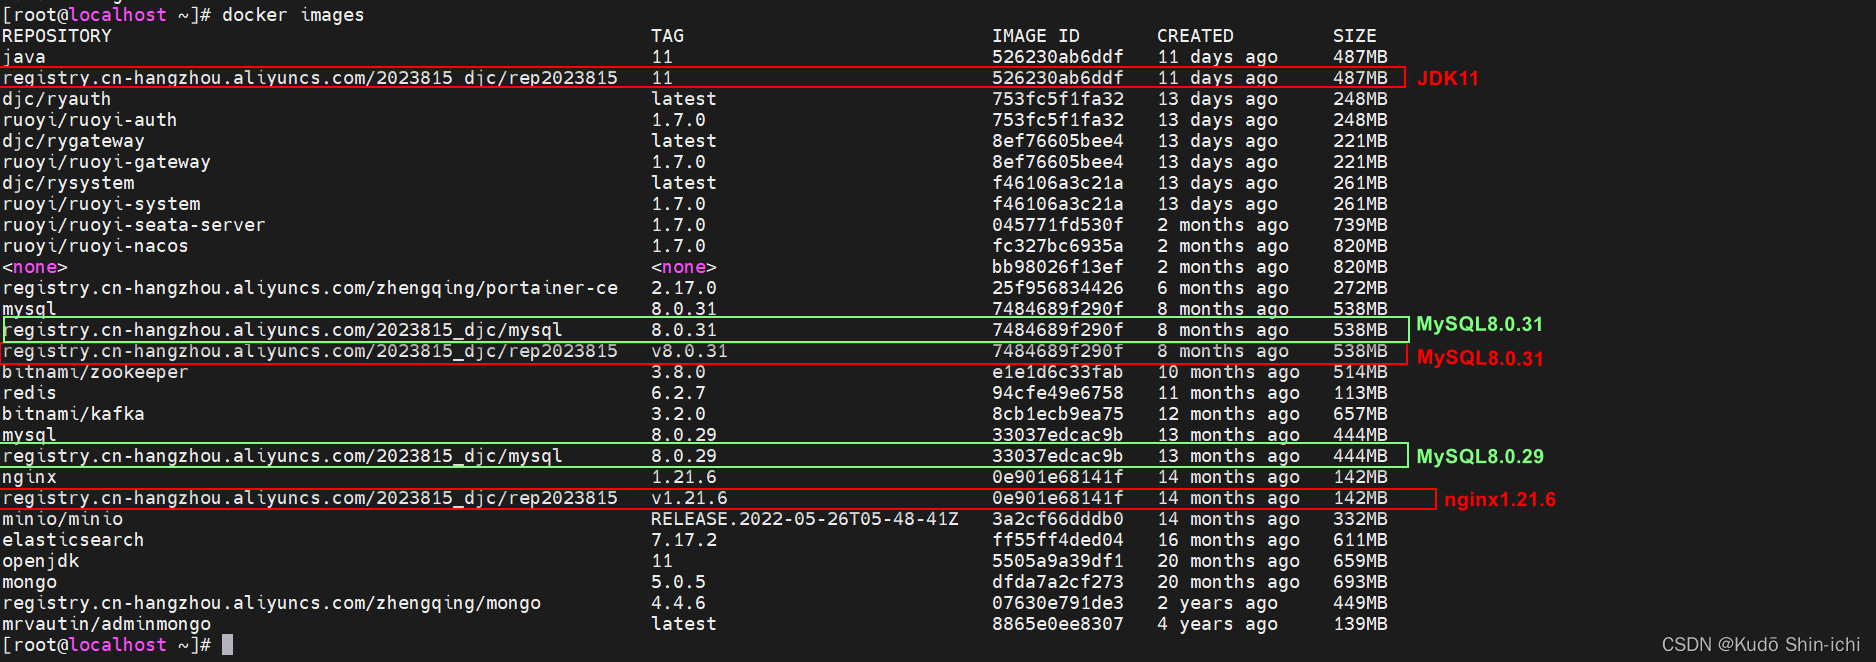
Task: Select the elasticsearch repository name
Action: (x=73, y=540)
